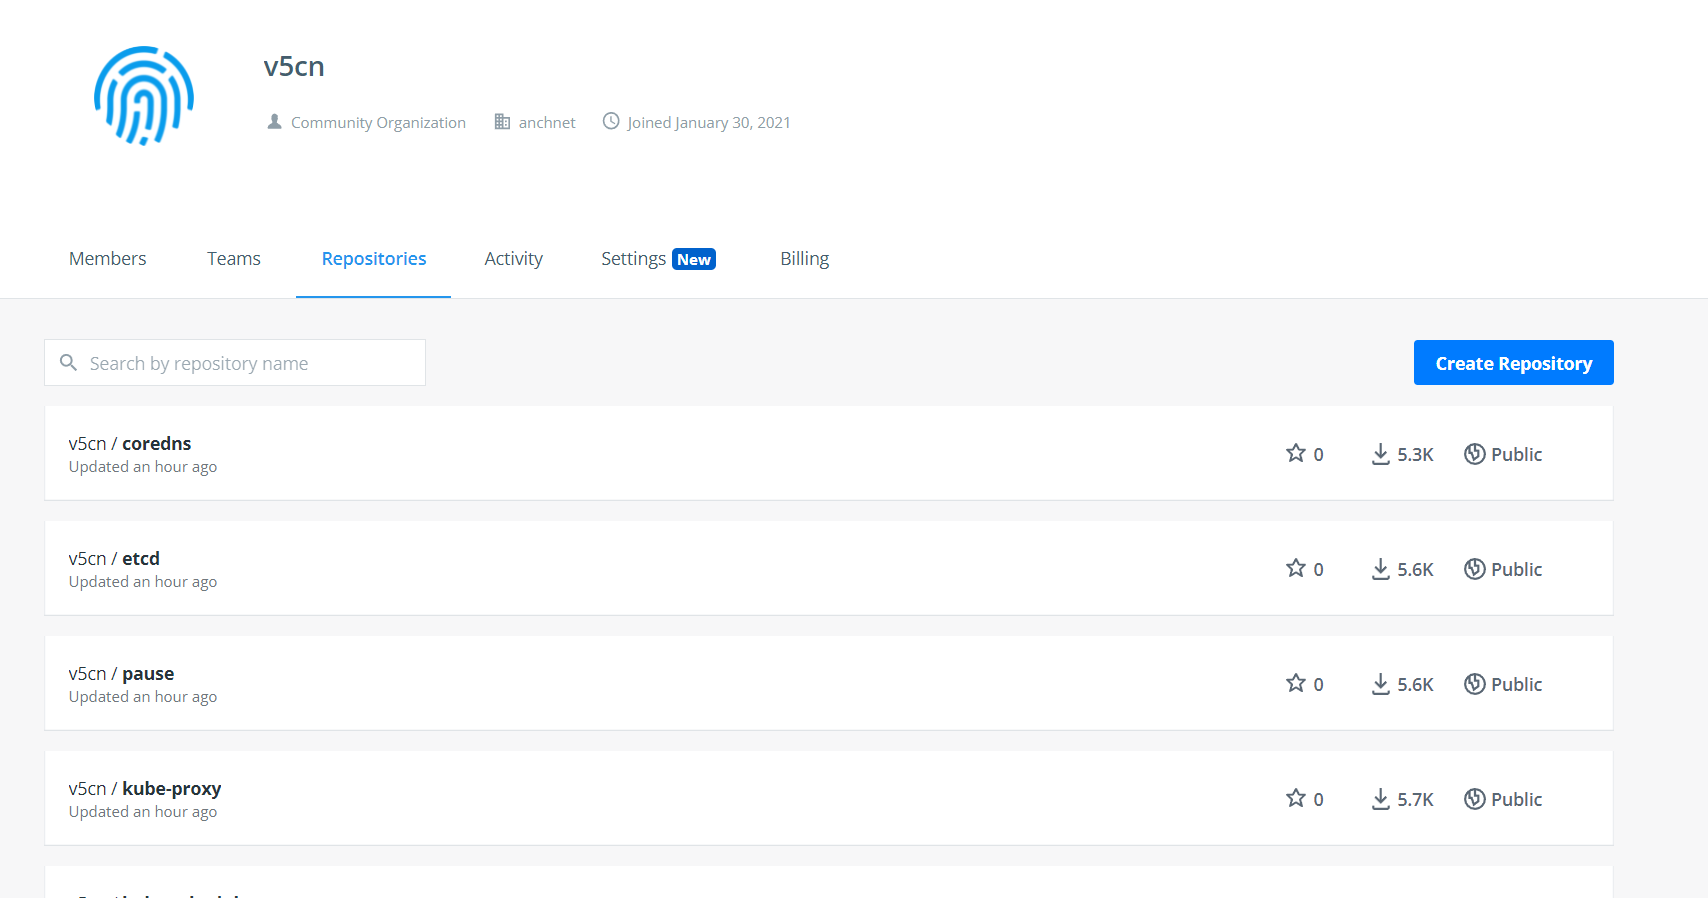The height and width of the screenshot is (898, 1708).
Task: Open the Billing tab
Action: coord(805,258)
